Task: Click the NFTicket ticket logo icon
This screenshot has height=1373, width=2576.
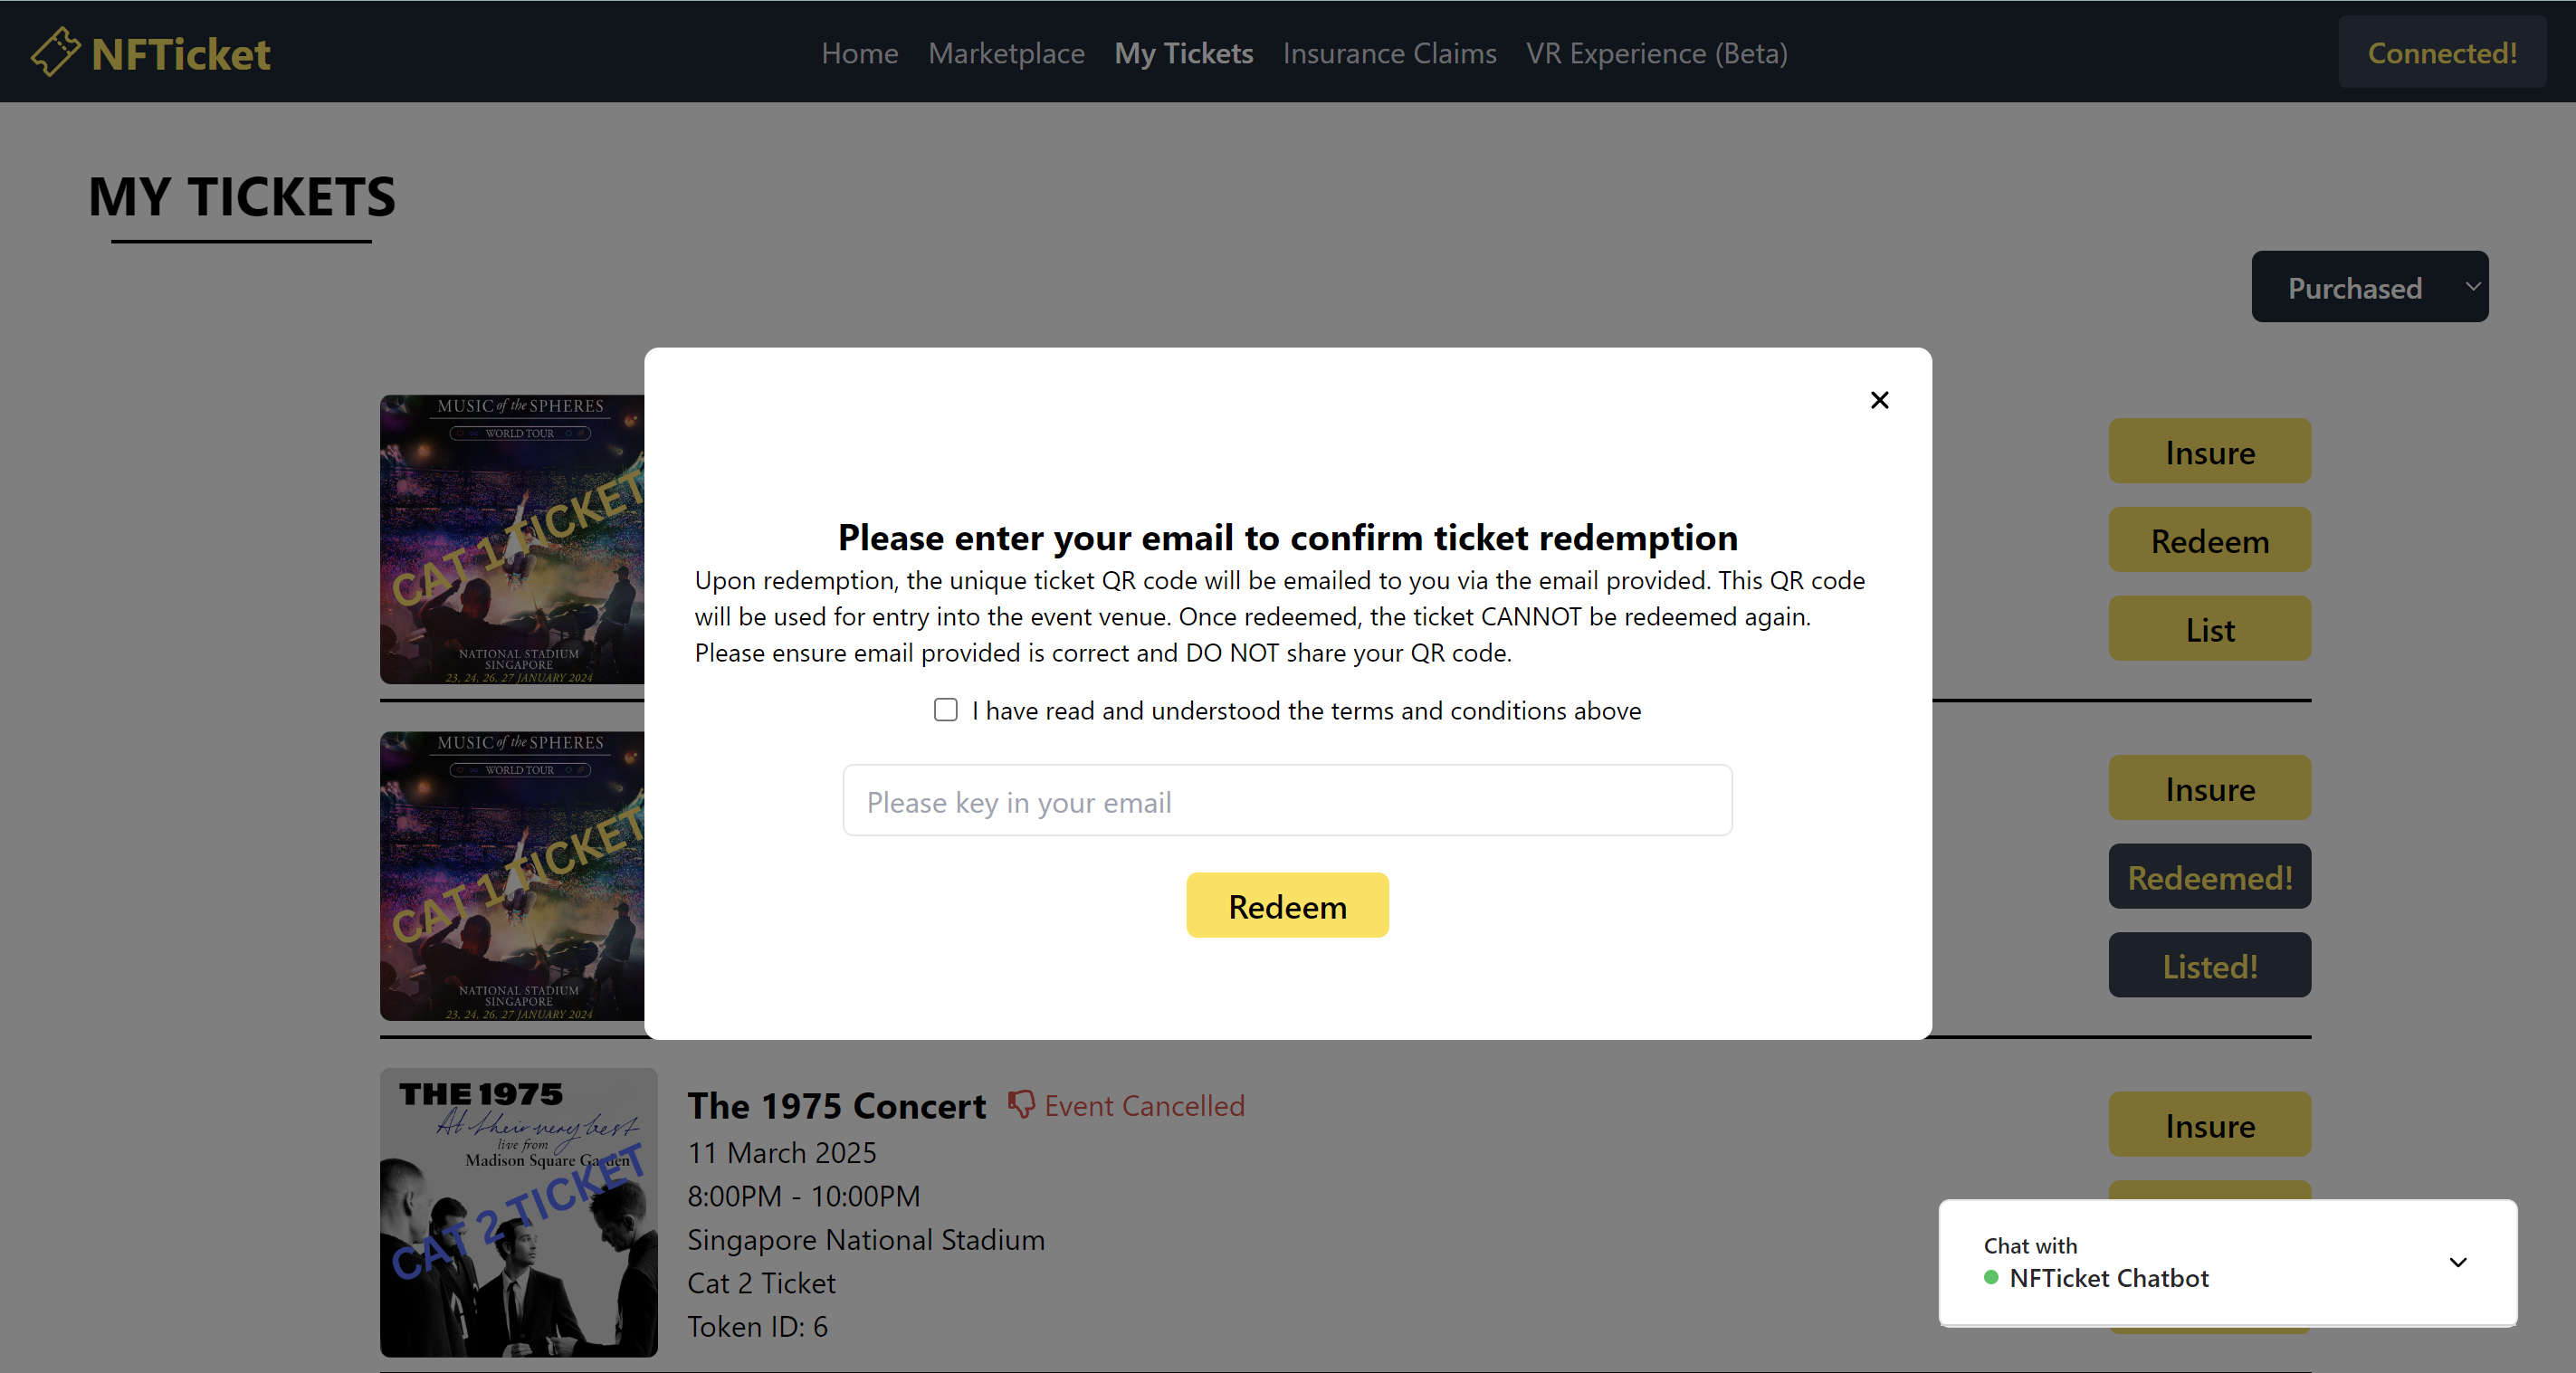Action: click(x=55, y=52)
